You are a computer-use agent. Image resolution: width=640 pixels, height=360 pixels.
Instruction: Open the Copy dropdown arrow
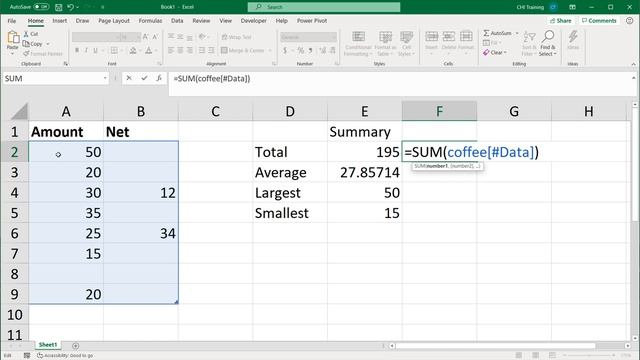[x=48, y=44]
